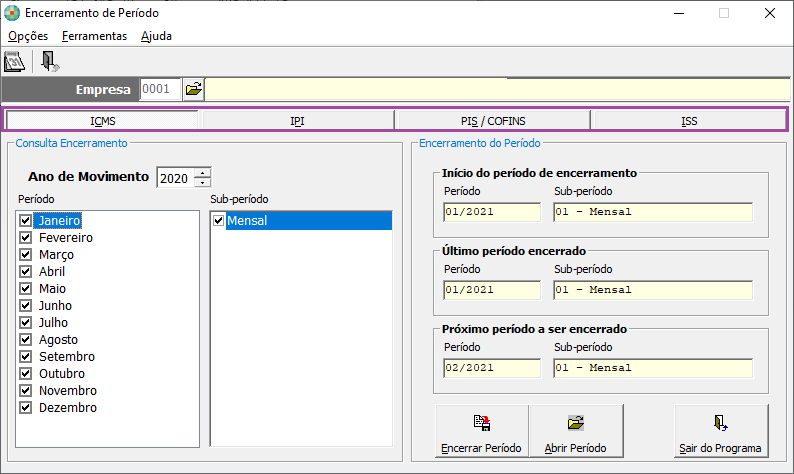Select the Mensal row in Sub-período list
This screenshot has width=794, height=474.
[x=301, y=220]
